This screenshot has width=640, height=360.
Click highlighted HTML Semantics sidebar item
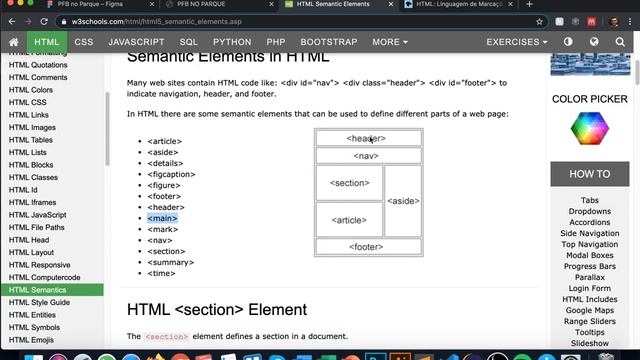point(52,290)
